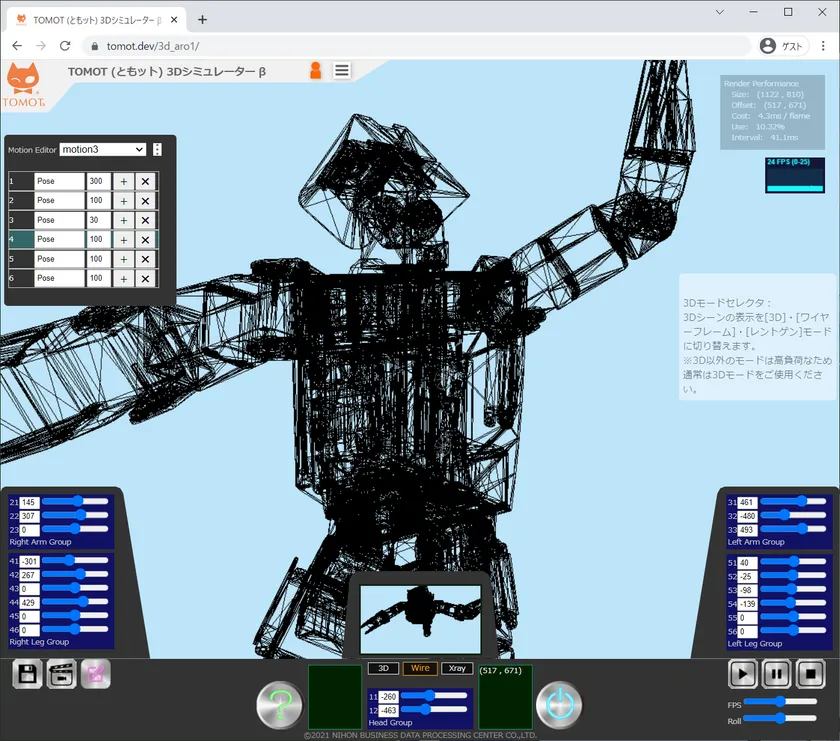The width and height of the screenshot is (840, 741).
Task: Enable Xray display mode
Action: pos(457,668)
